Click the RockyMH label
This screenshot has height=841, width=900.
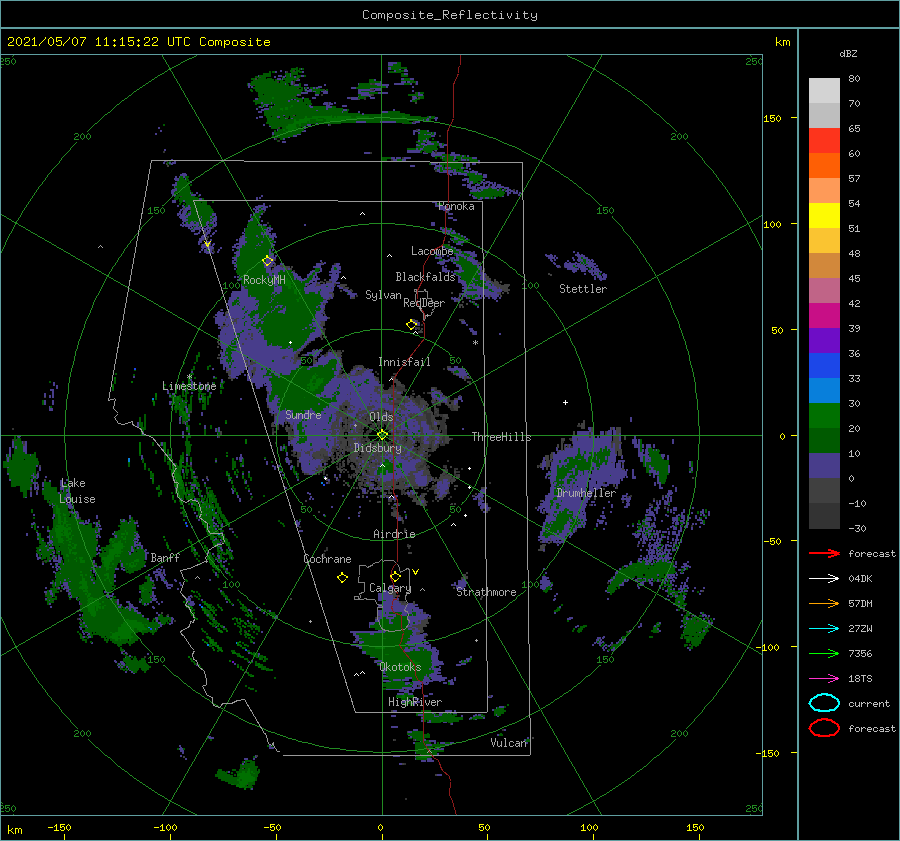[264, 280]
